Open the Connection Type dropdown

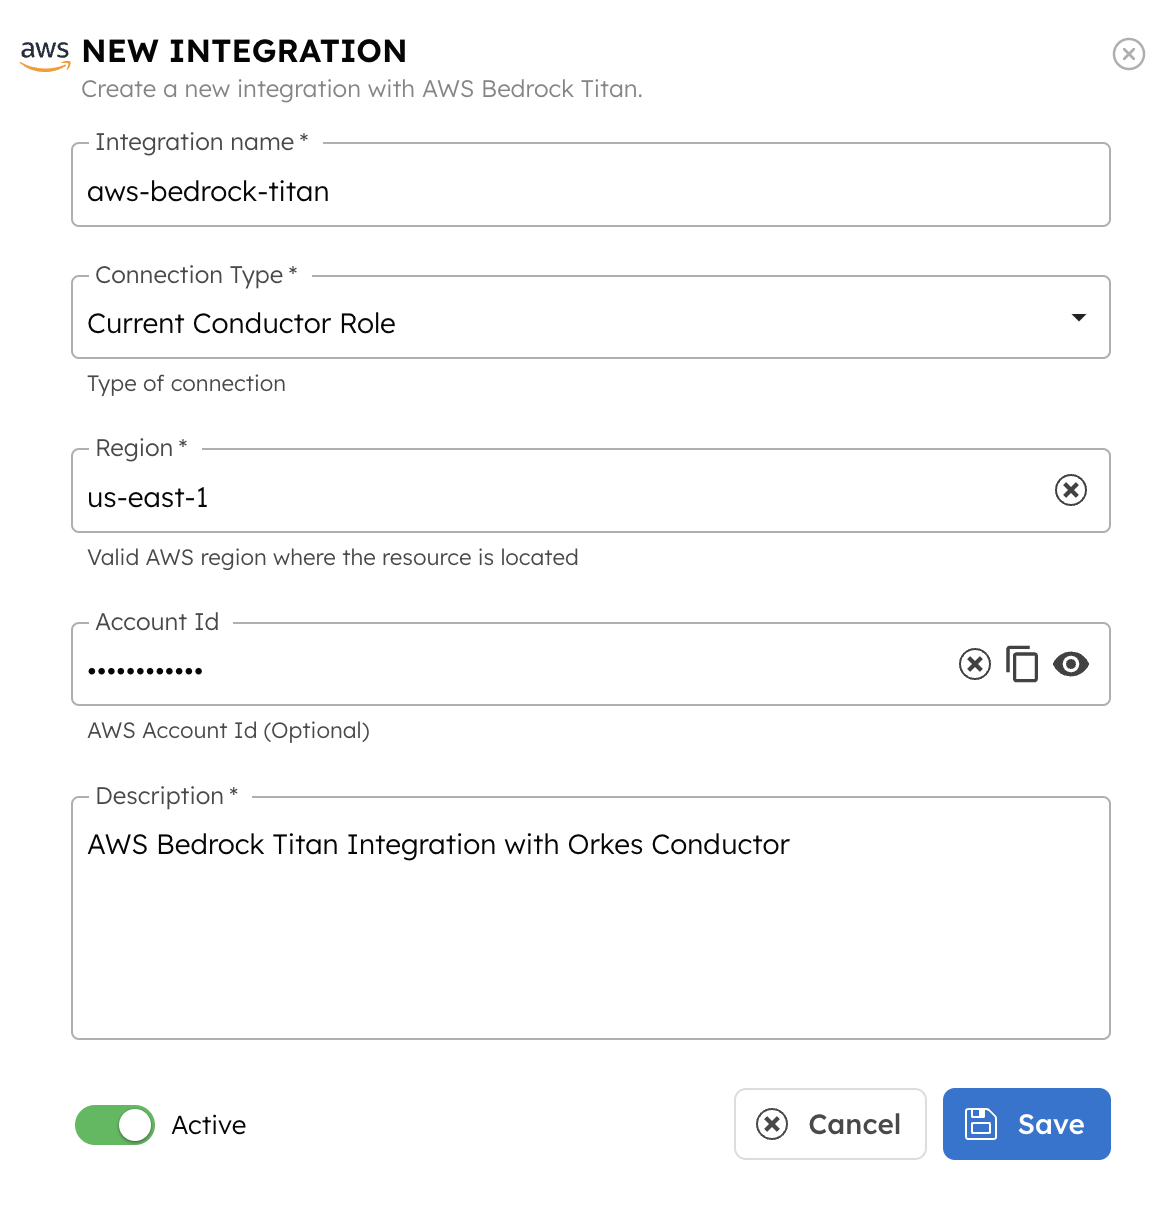point(590,318)
